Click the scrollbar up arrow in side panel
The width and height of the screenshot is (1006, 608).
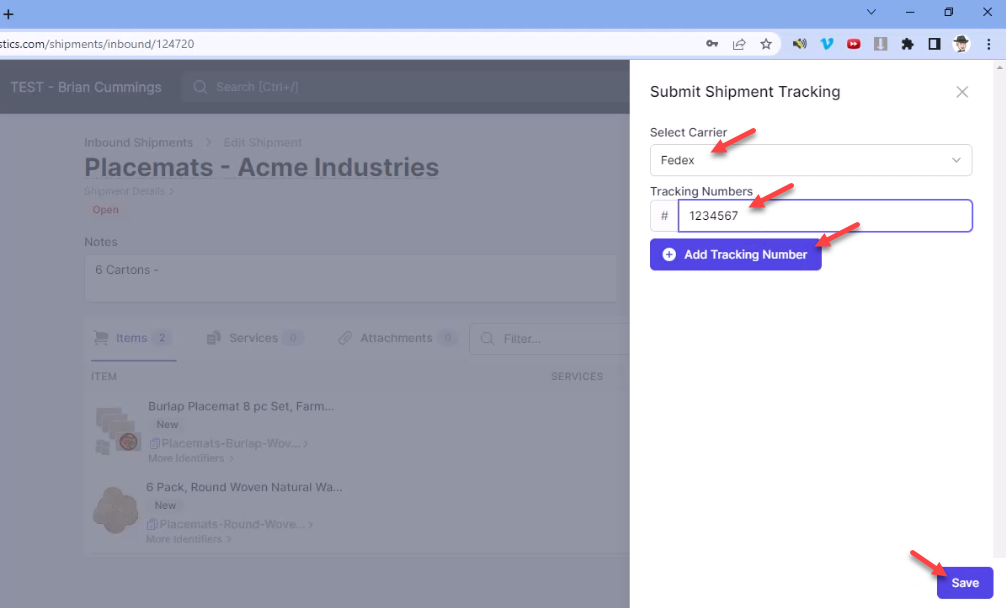click(x=1000, y=67)
